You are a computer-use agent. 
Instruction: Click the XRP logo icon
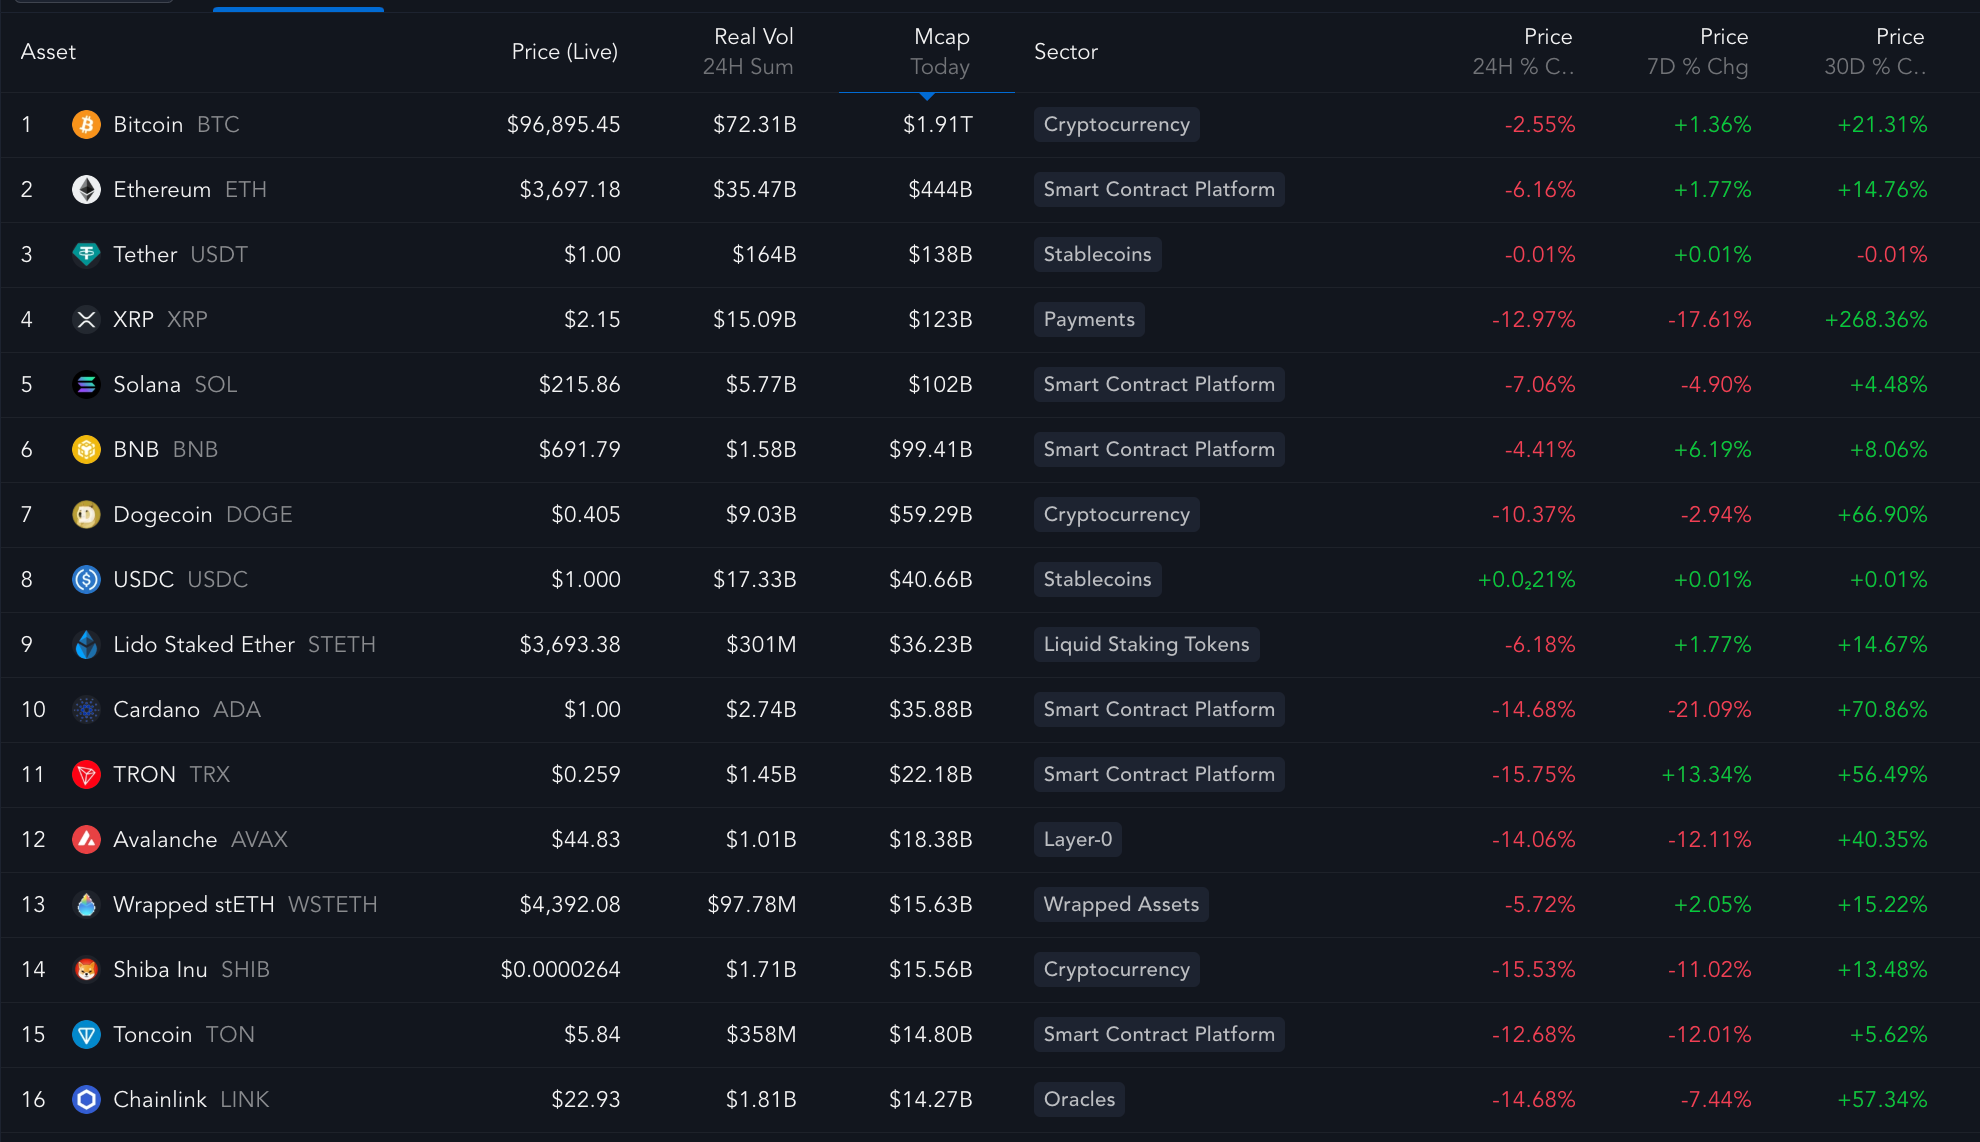click(x=87, y=320)
